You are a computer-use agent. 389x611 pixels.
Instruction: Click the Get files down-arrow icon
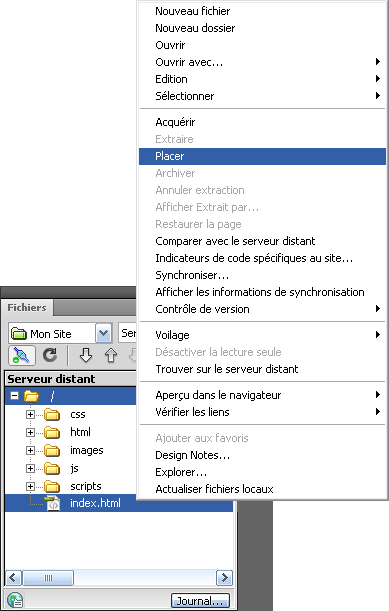pyautogui.click(x=86, y=355)
